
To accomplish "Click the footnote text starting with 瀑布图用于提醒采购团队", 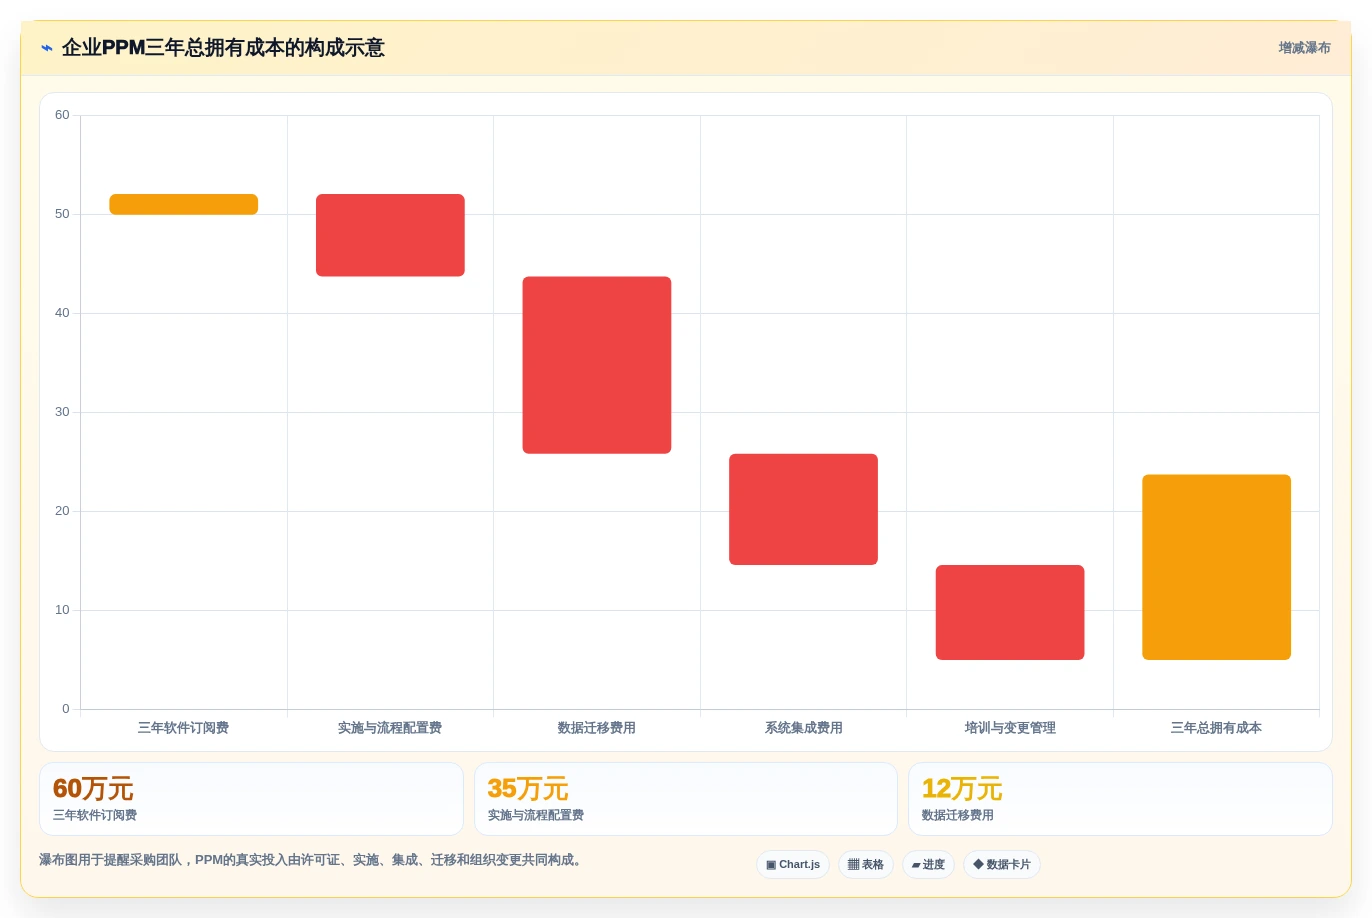I will 312,860.
